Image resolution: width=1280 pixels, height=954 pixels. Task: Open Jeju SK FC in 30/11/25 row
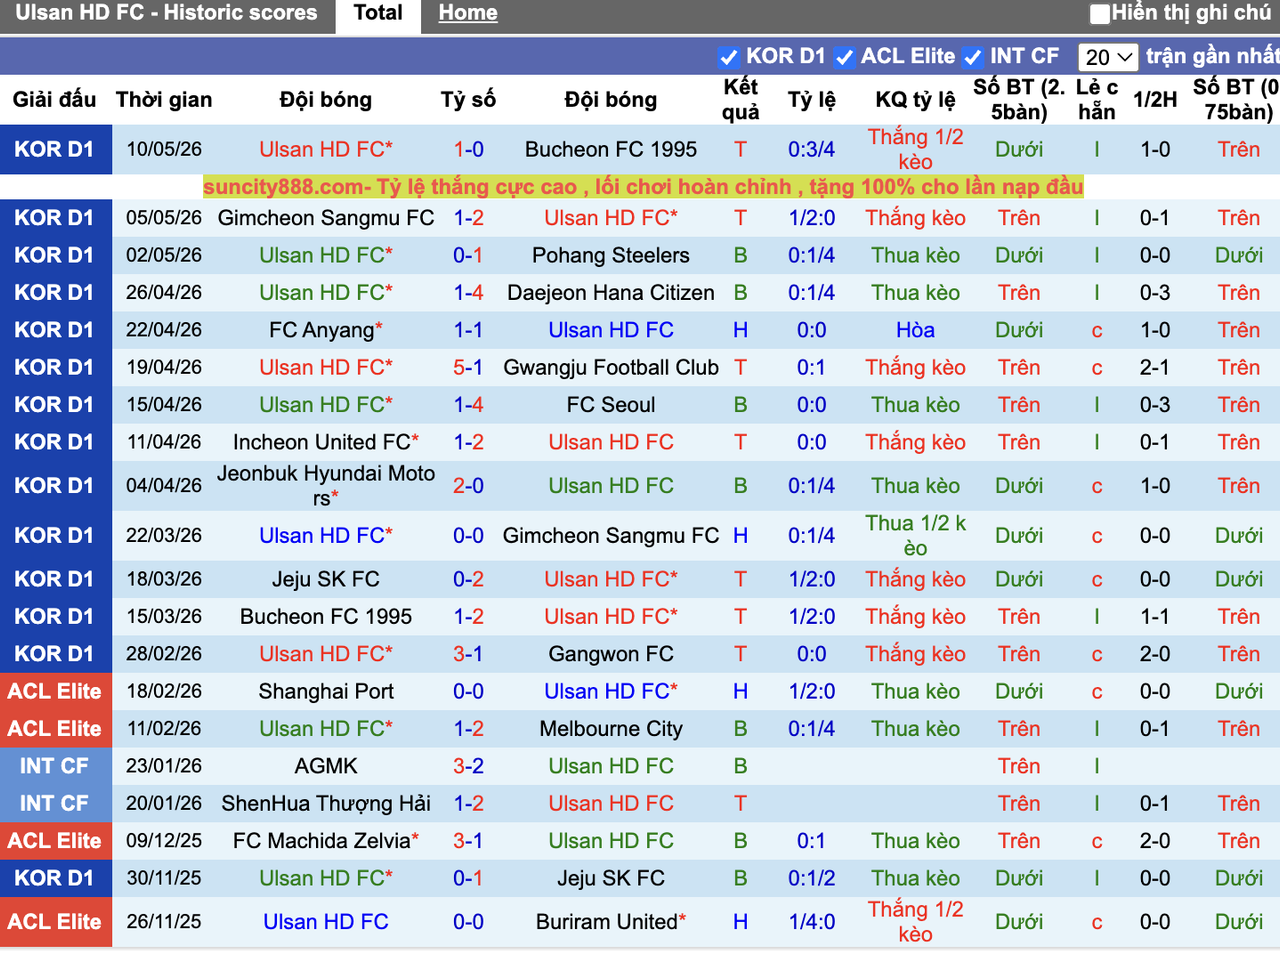(x=611, y=878)
